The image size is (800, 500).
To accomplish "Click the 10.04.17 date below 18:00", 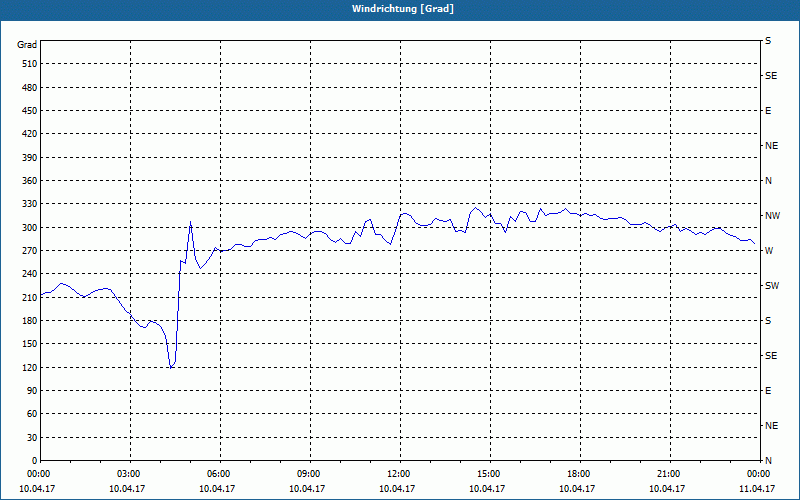I will tap(577, 489).
